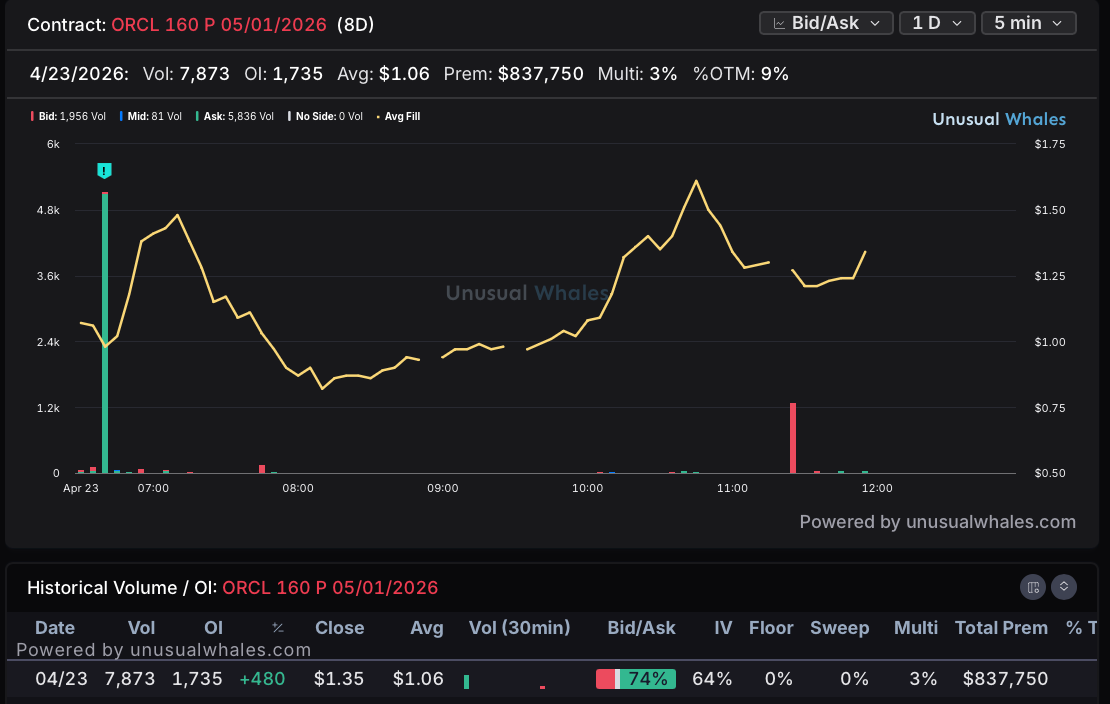Sort by the Total Prem column header
The width and height of the screenshot is (1110, 704).
coord(1001,628)
